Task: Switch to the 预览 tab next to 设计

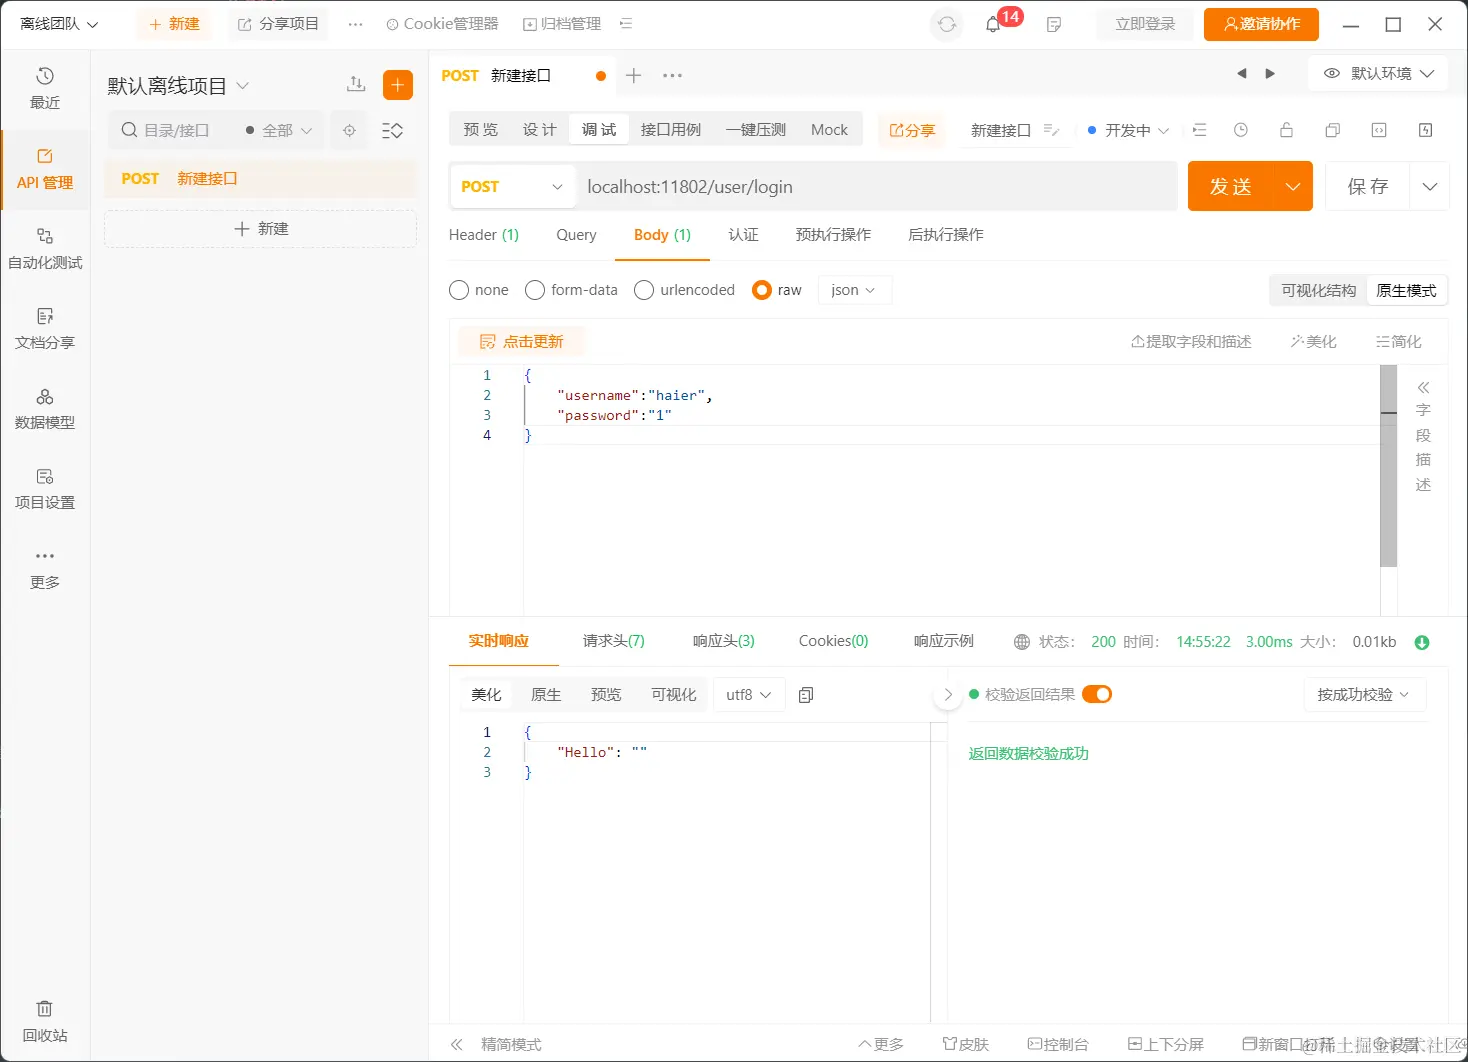Action: coord(481,130)
